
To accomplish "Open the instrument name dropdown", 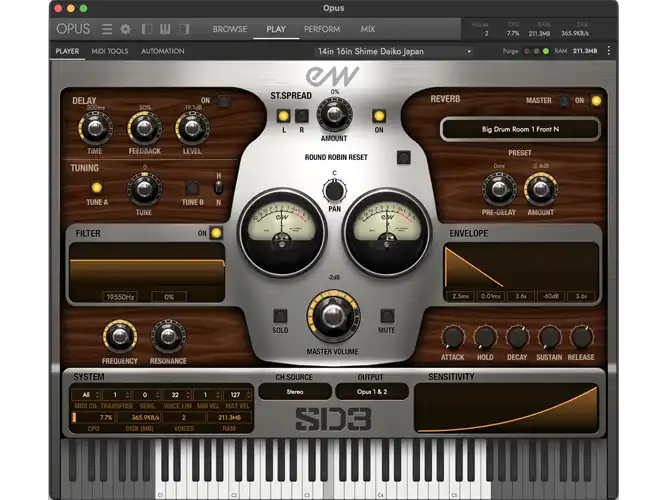I will [394, 51].
